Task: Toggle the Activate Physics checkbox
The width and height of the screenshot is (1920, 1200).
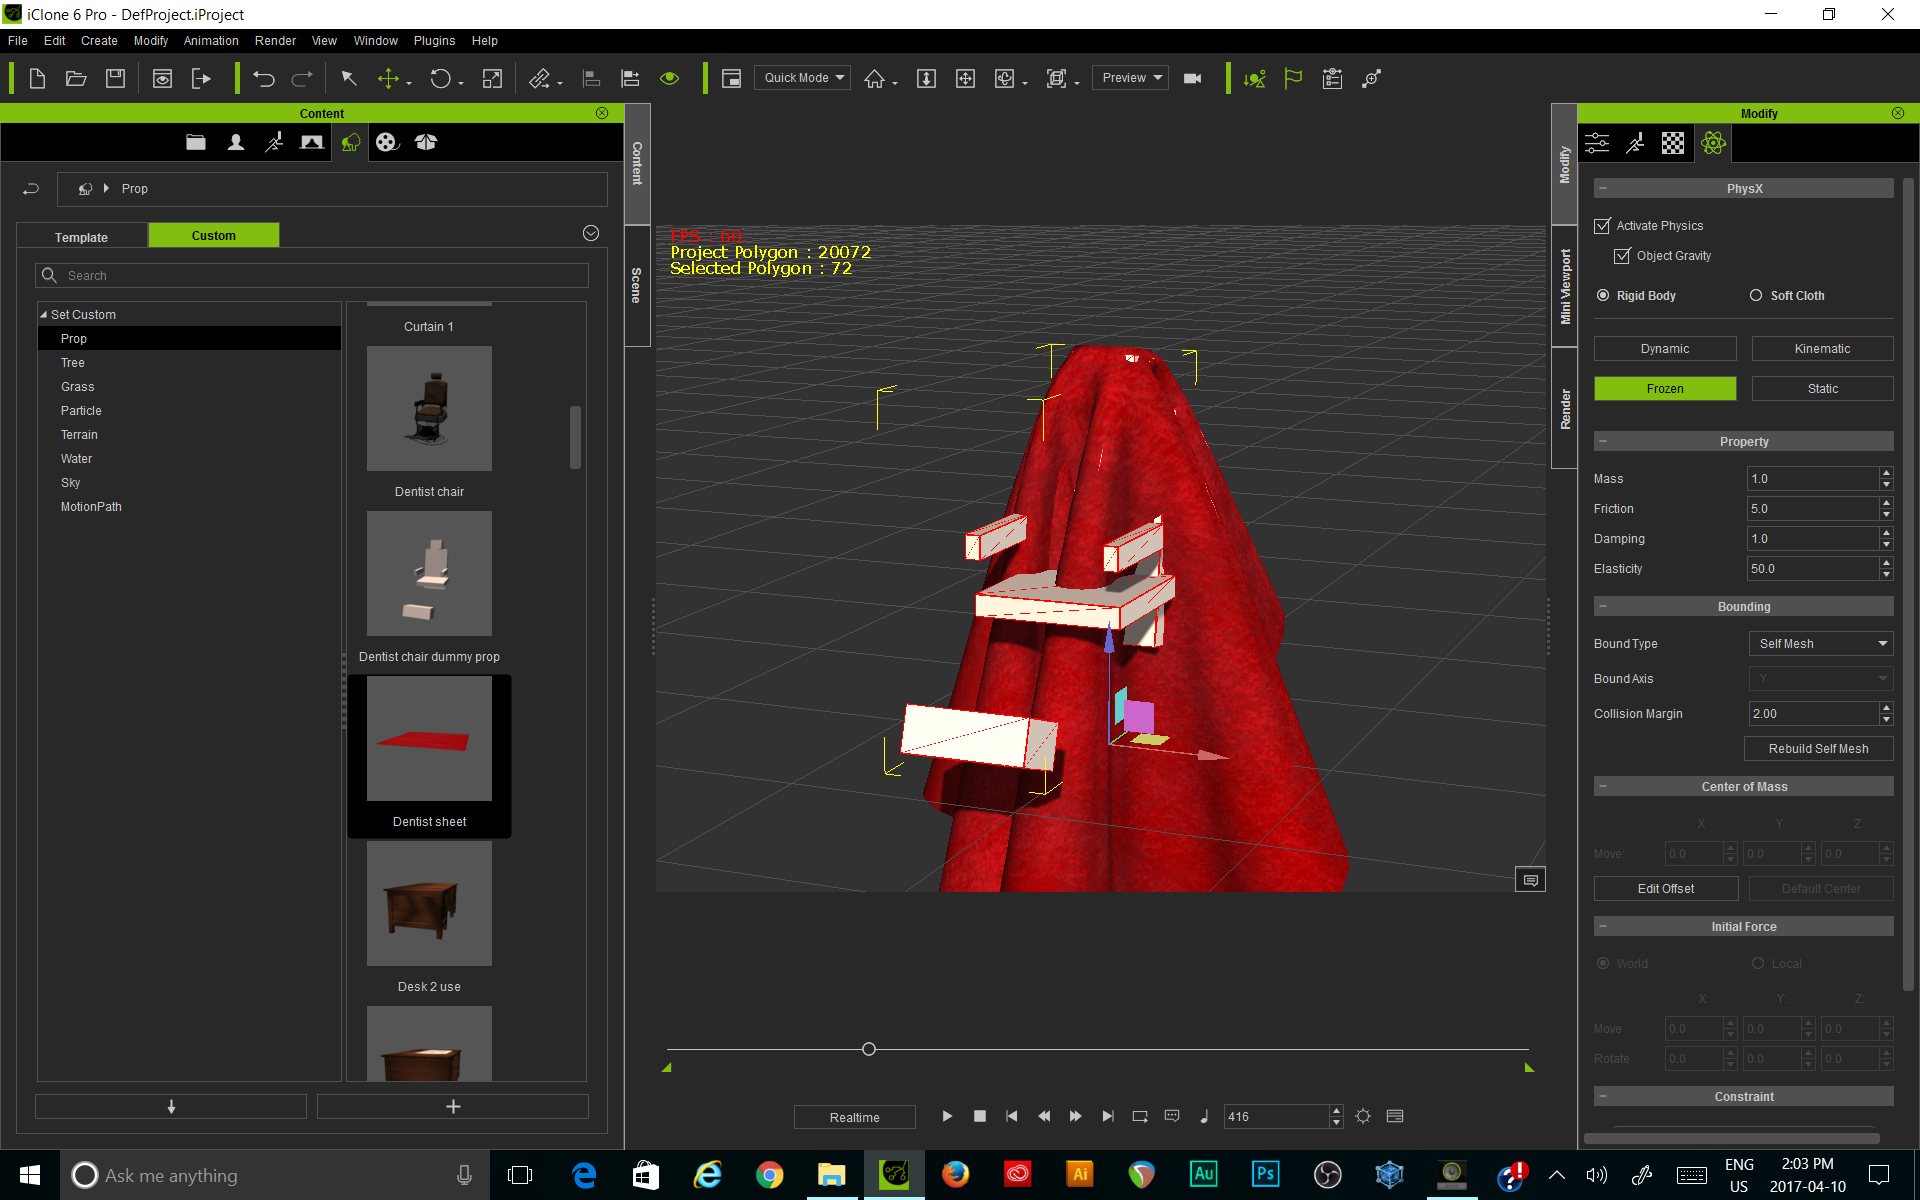Action: 1603,226
